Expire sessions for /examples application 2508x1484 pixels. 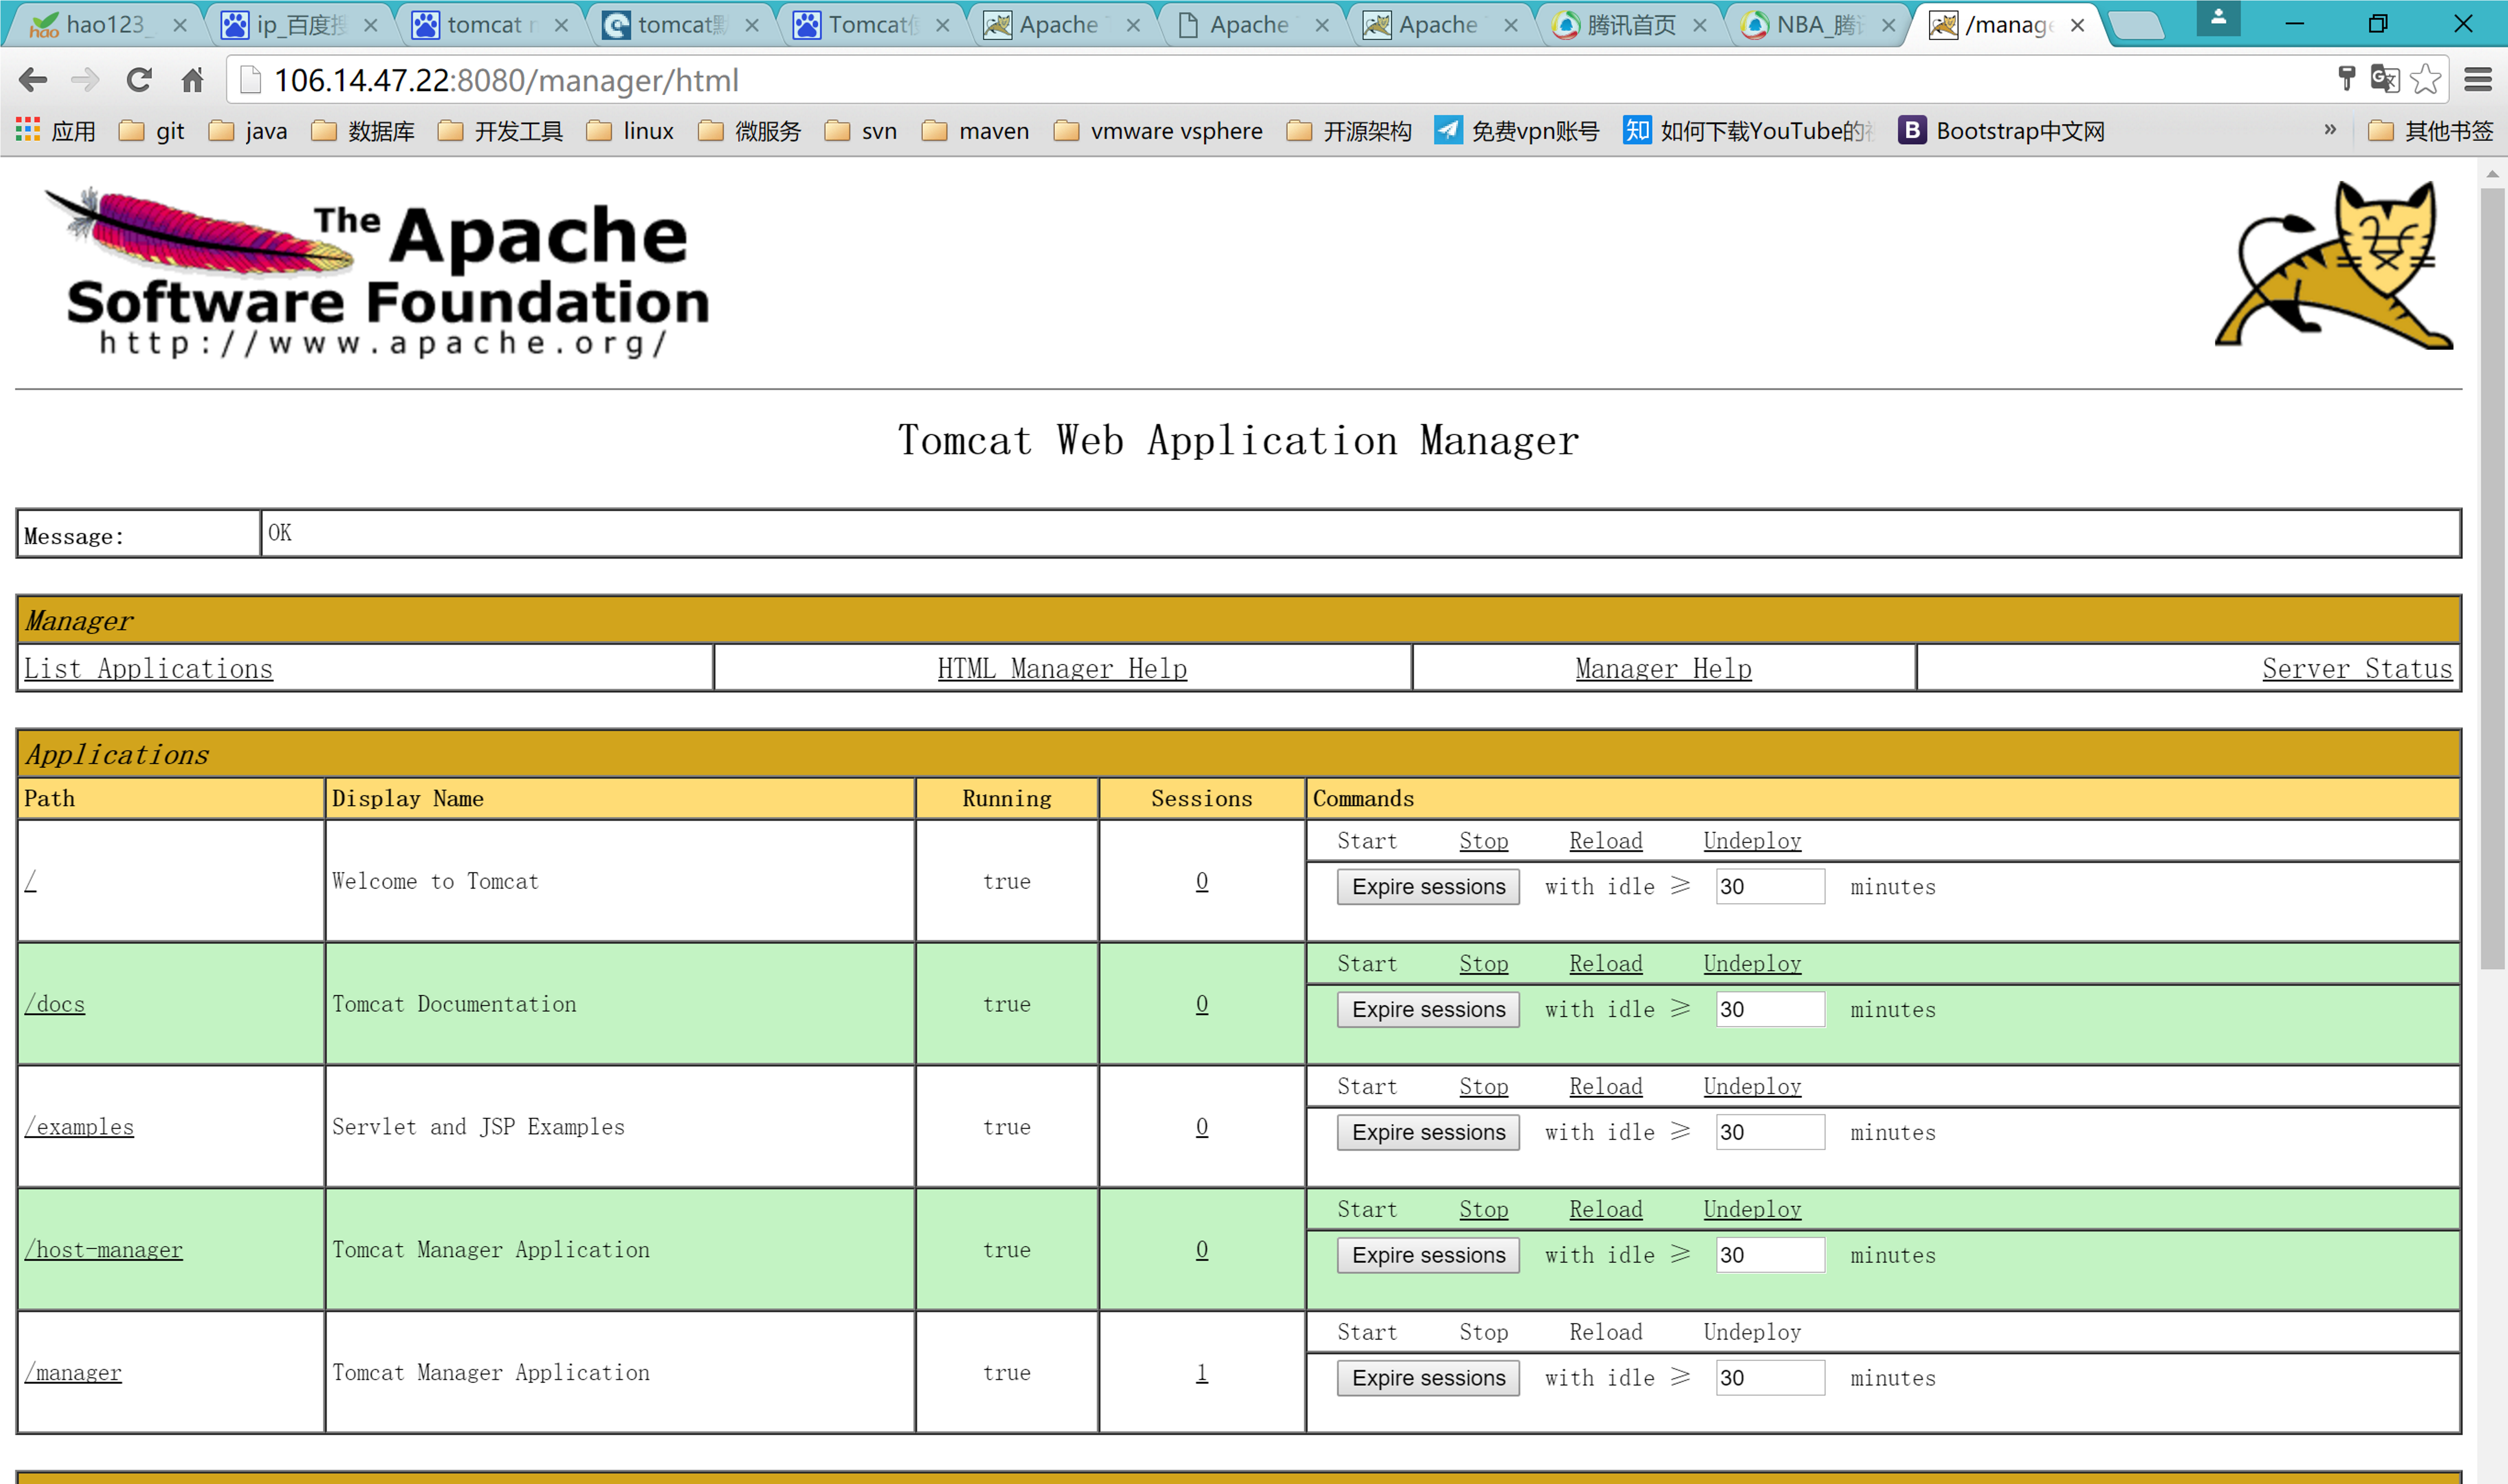pos(1428,1133)
